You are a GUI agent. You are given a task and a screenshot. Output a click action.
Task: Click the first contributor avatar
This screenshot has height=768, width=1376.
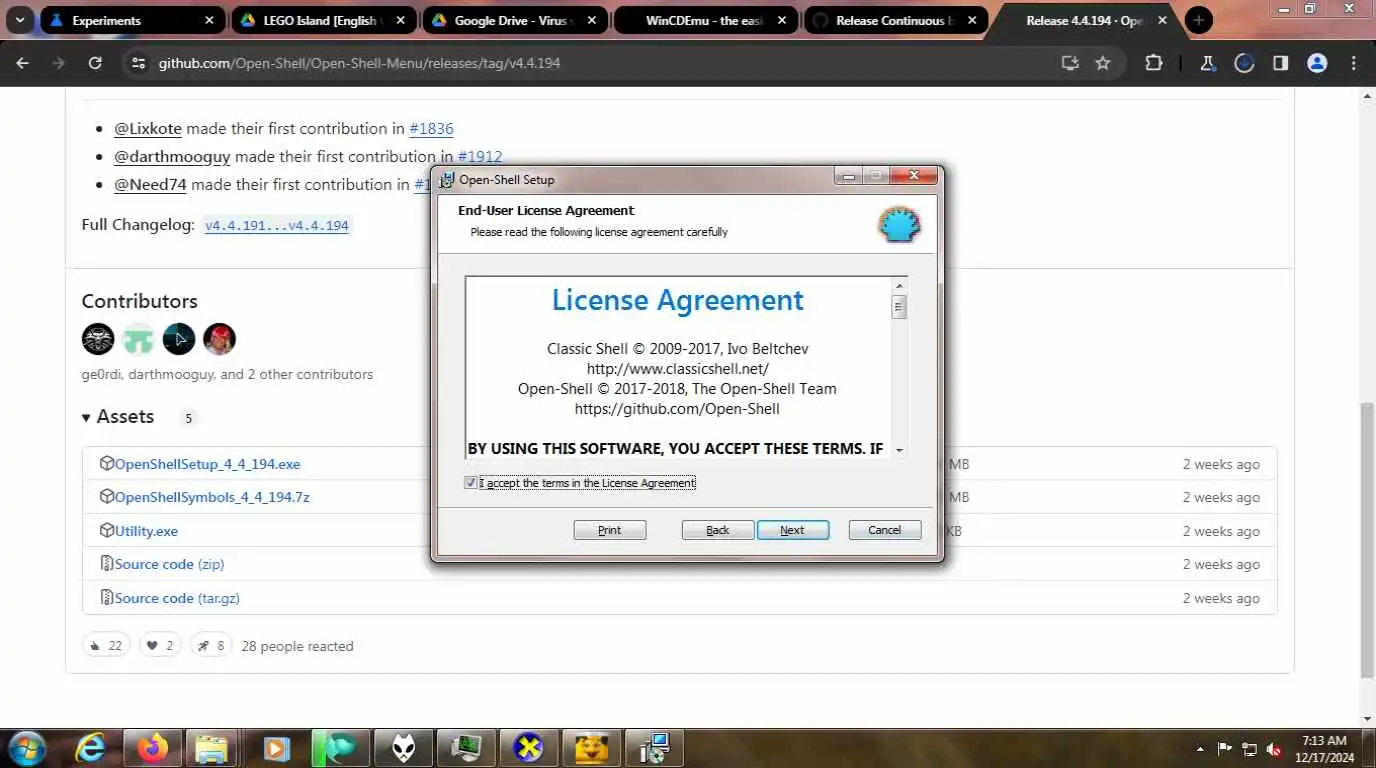pos(98,339)
